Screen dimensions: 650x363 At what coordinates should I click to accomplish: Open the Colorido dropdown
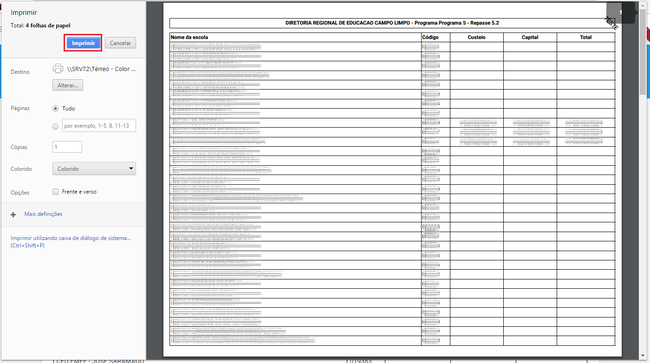94,169
